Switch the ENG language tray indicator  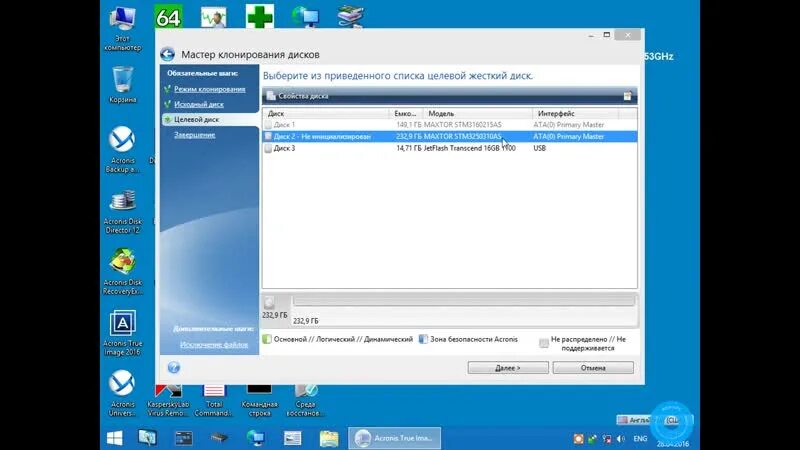click(x=640, y=439)
